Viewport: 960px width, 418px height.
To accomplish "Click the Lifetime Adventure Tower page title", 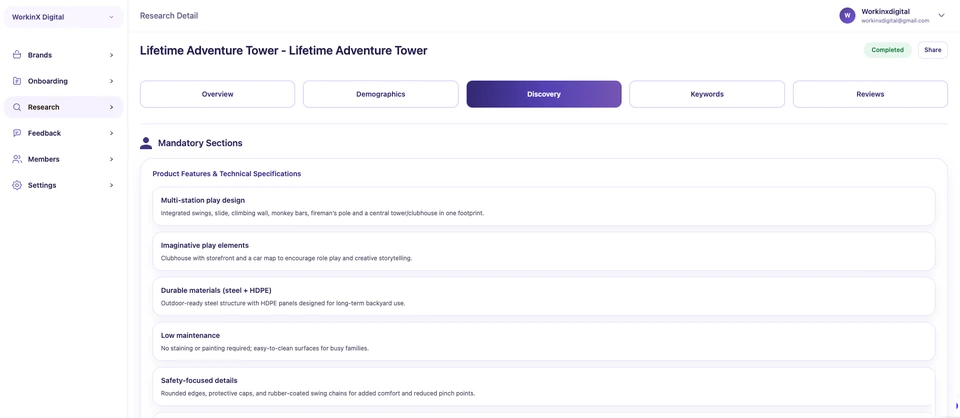I will tap(283, 51).
